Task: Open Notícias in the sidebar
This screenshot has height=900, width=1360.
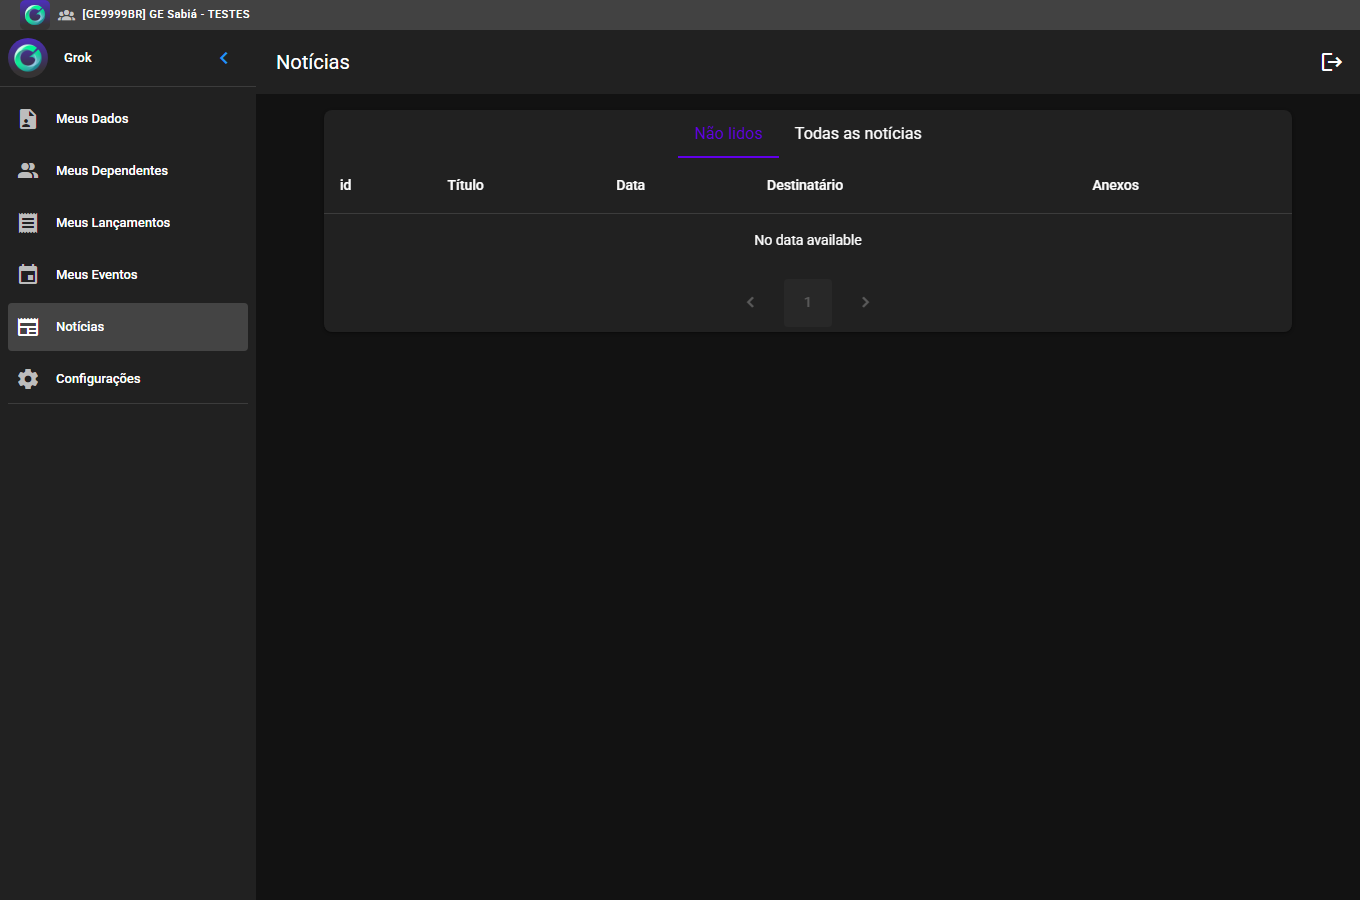Action: pos(128,327)
